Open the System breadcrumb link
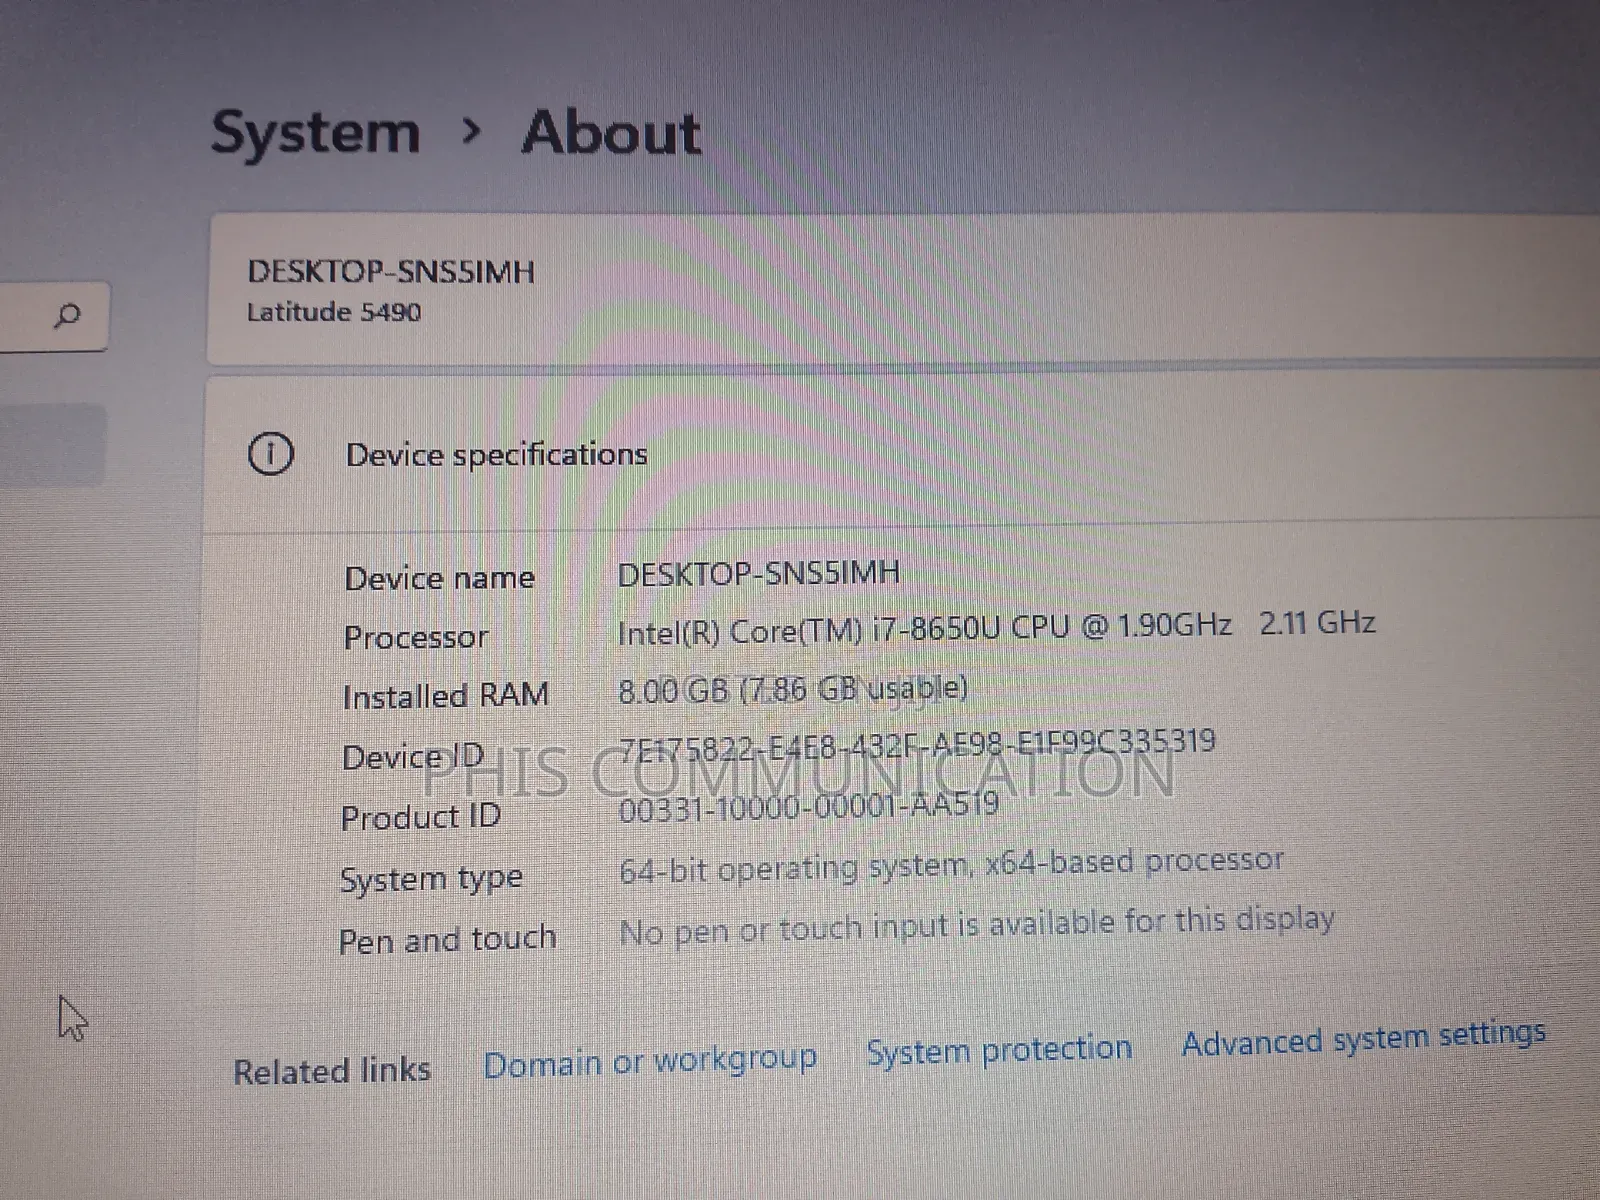1600x1200 pixels. 316,133
